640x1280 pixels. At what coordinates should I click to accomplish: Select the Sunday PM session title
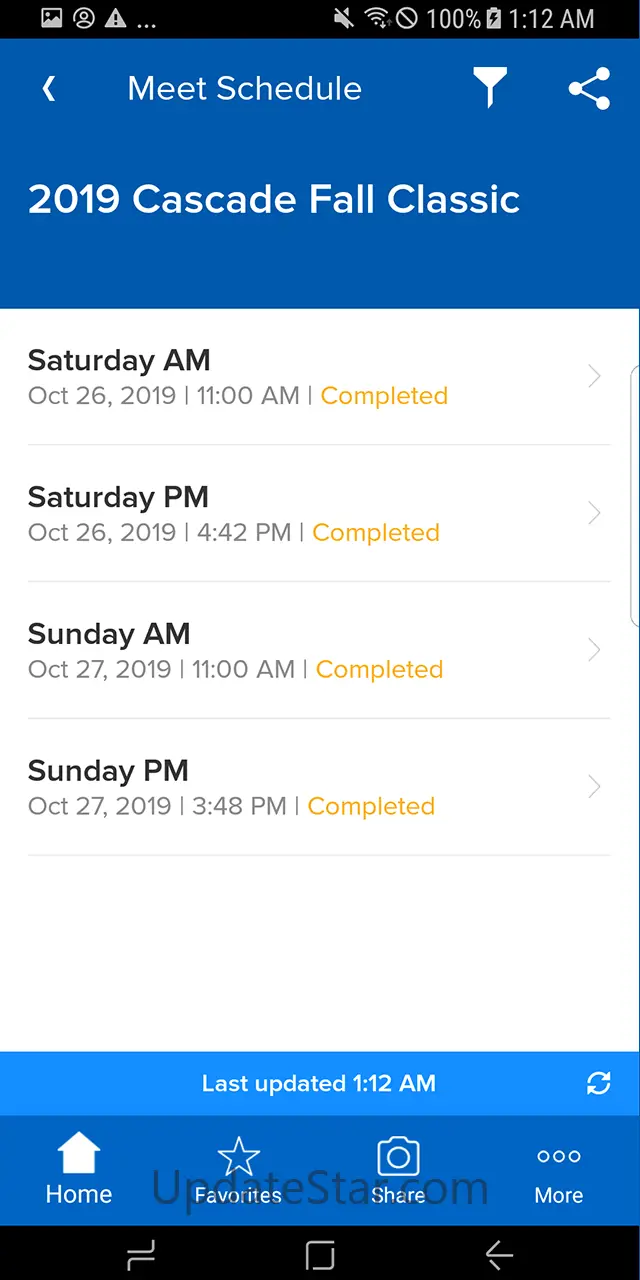108,771
